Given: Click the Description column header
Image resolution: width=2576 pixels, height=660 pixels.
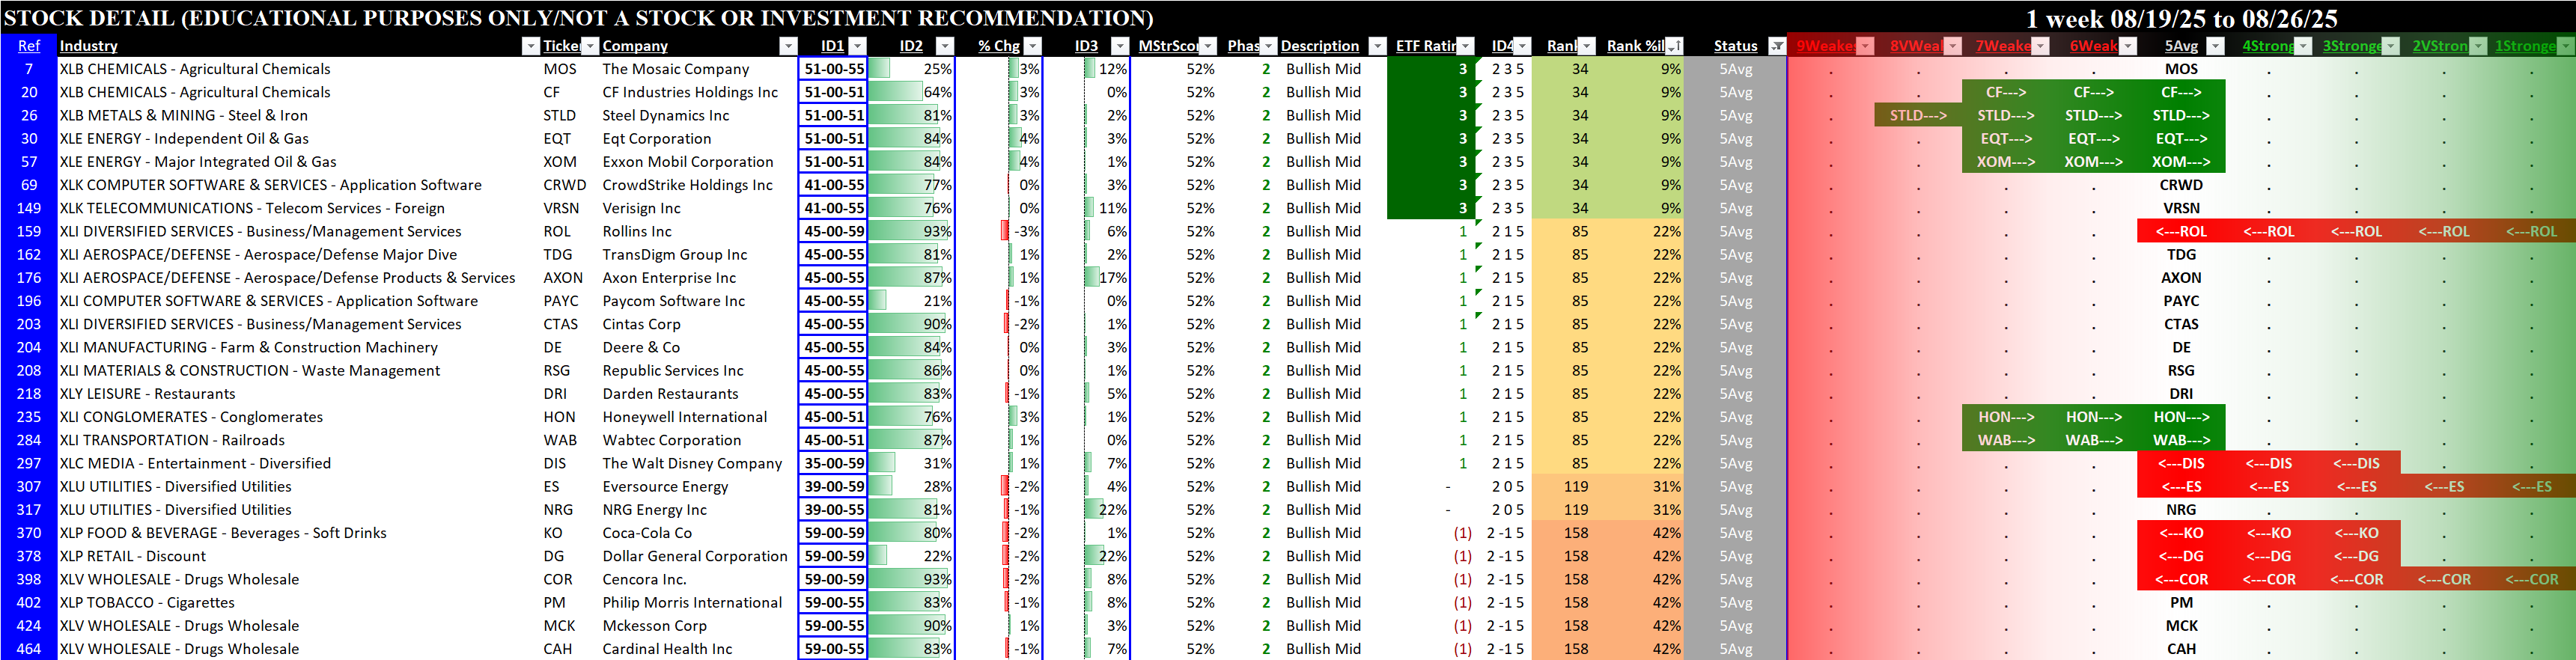Looking at the screenshot, I should tap(1319, 46).
